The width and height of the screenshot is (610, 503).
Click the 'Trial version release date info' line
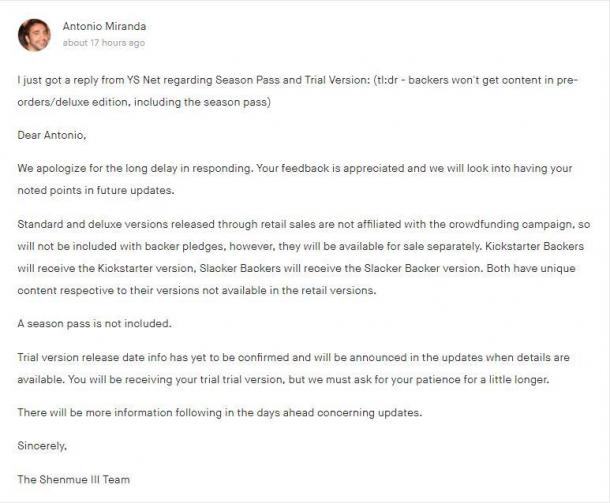pos(294,358)
